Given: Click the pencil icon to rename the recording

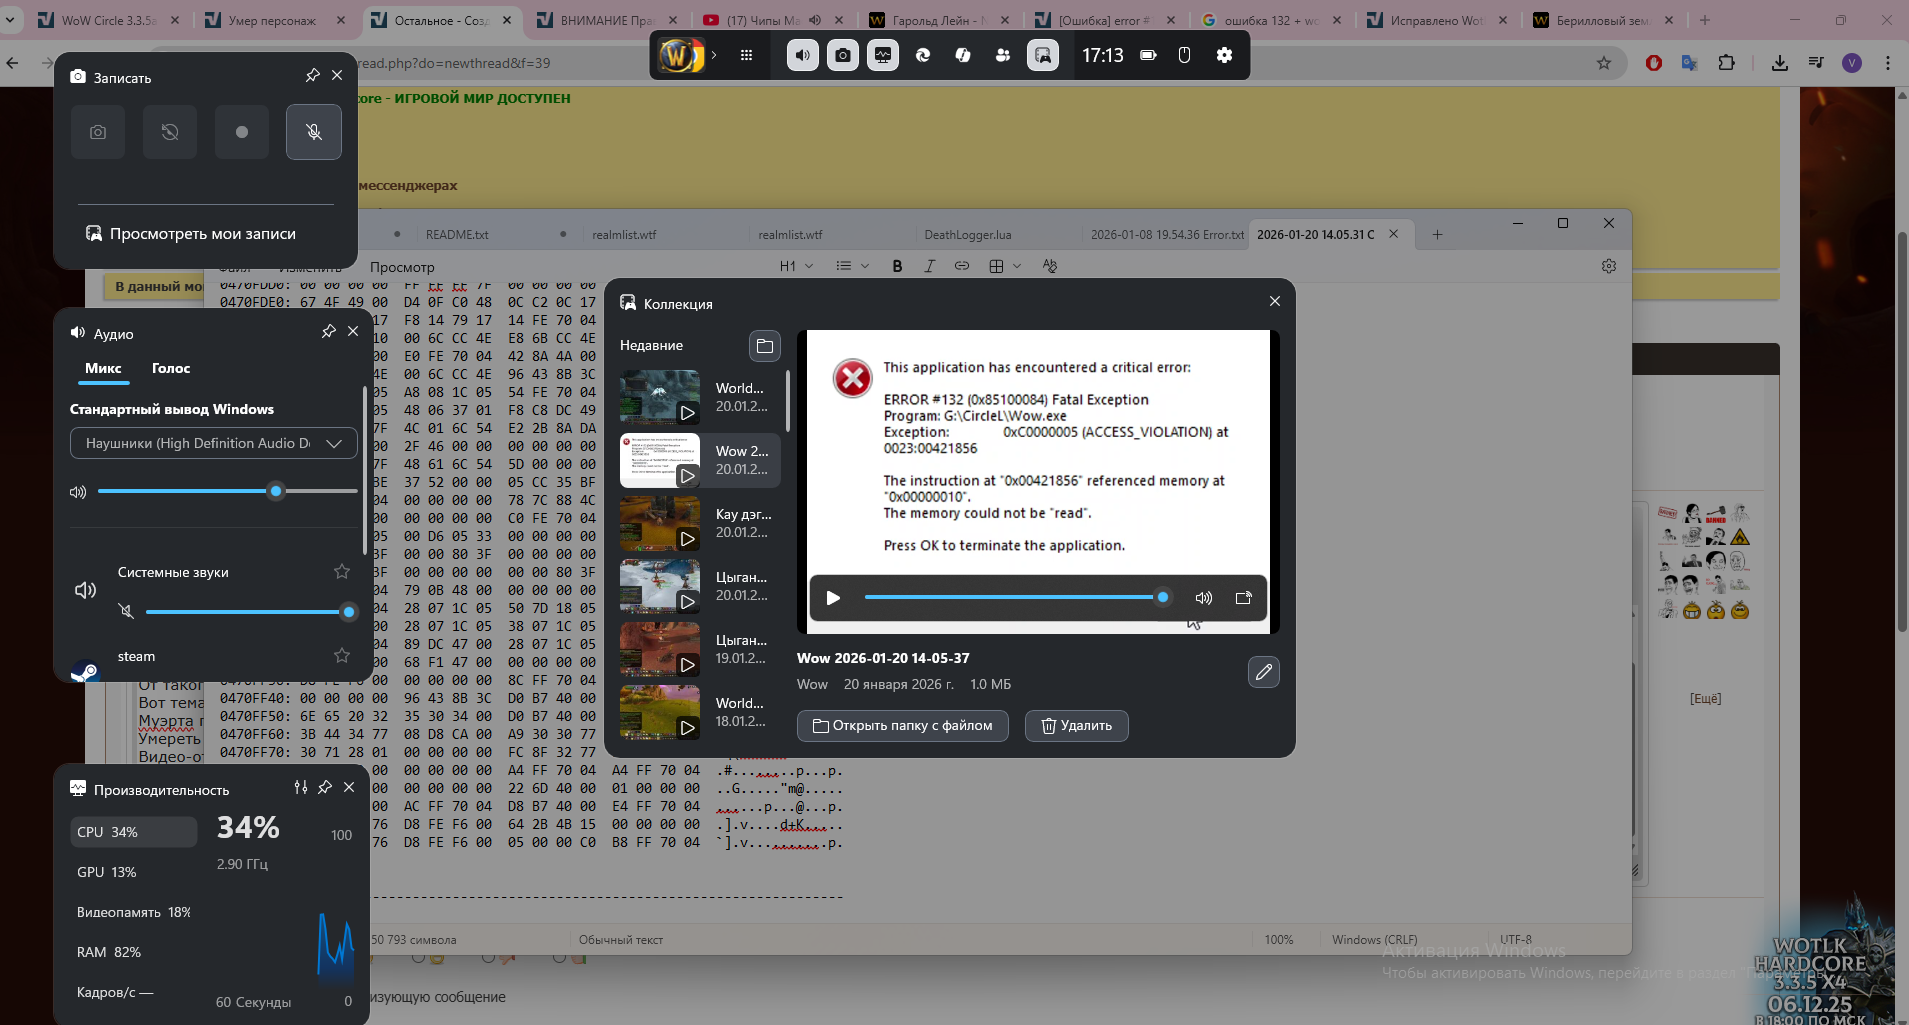Looking at the screenshot, I should 1263,672.
